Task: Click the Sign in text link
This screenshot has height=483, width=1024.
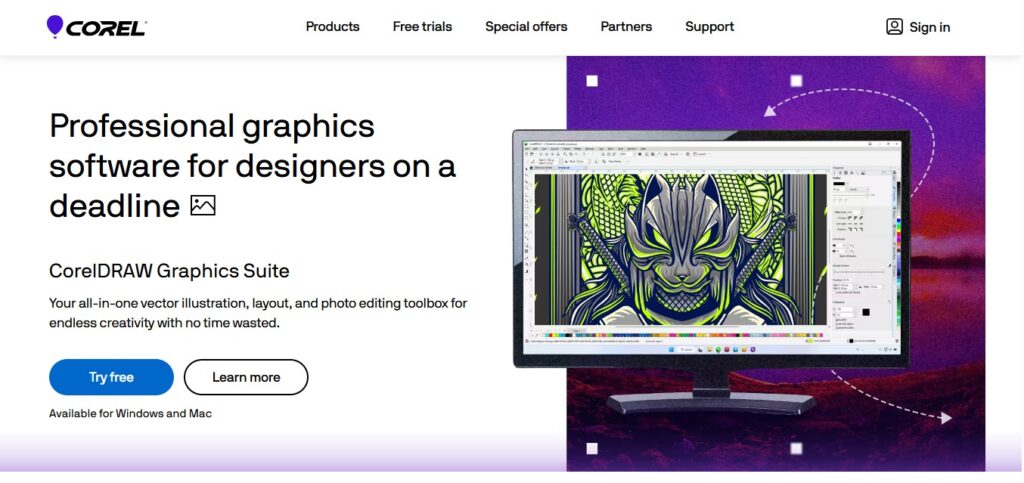Action: click(929, 27)
